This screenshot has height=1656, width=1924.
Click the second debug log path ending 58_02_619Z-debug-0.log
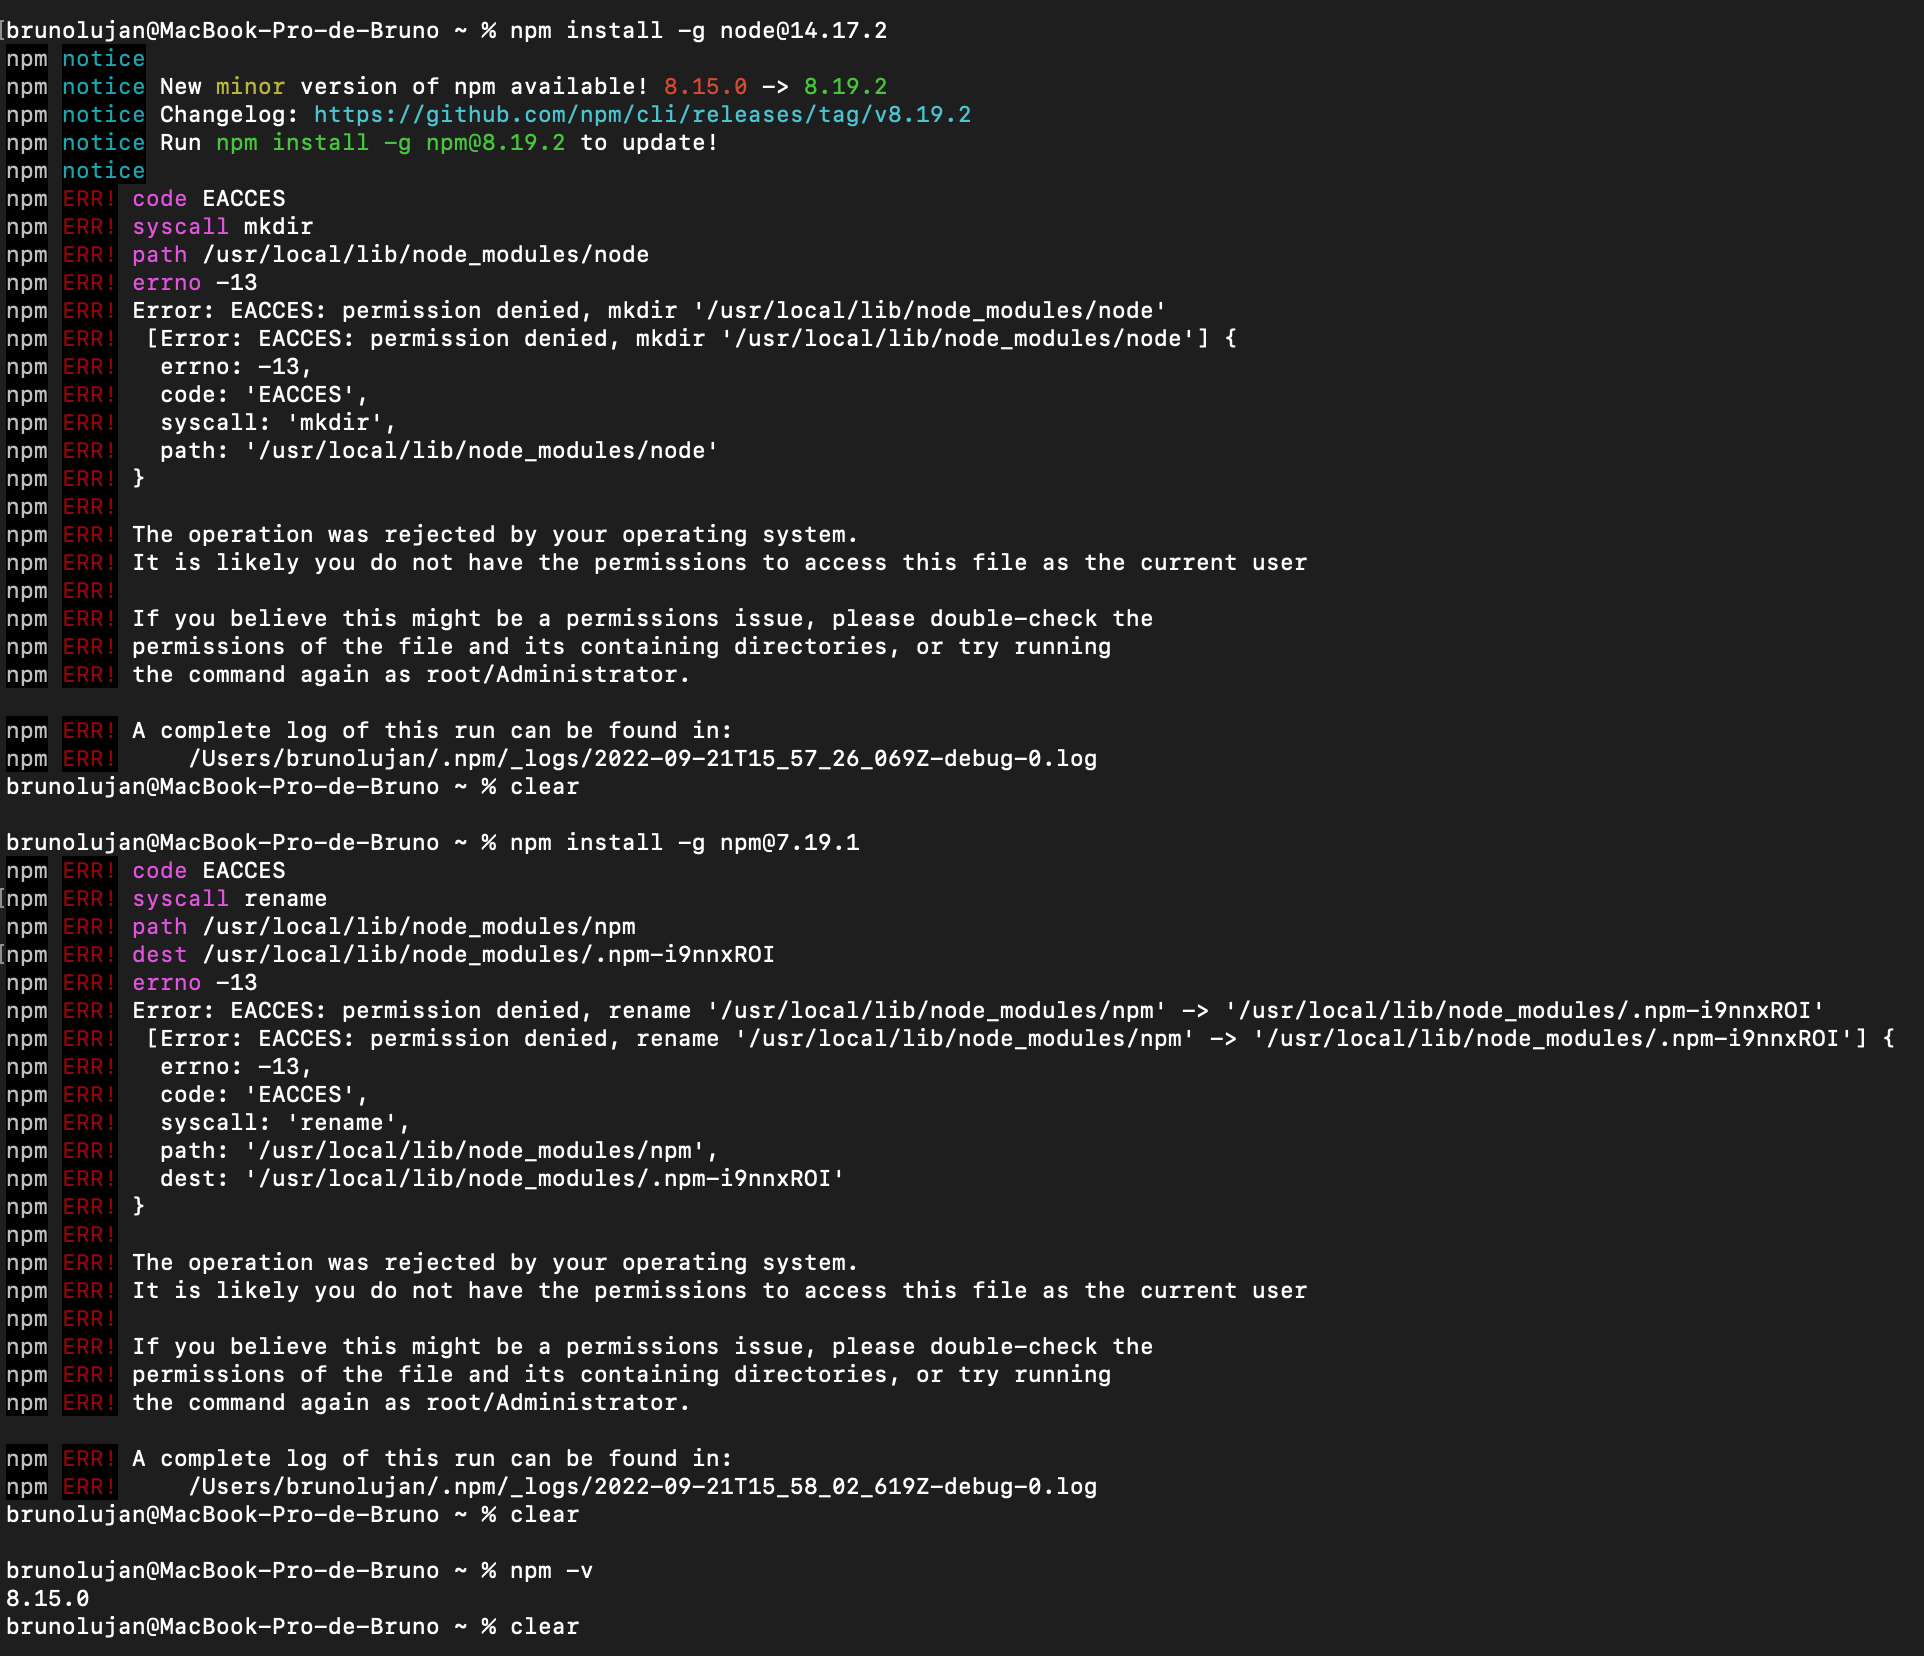[642, 1487]
